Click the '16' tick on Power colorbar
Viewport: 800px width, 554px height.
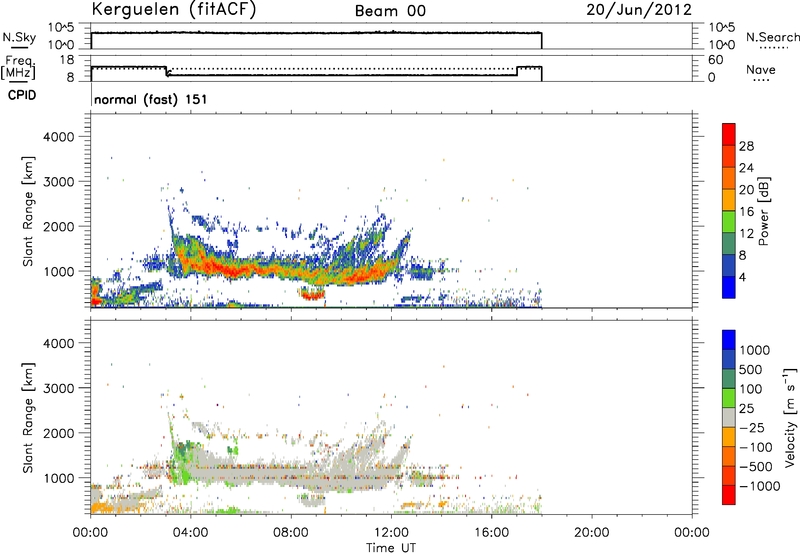point(746,212)
